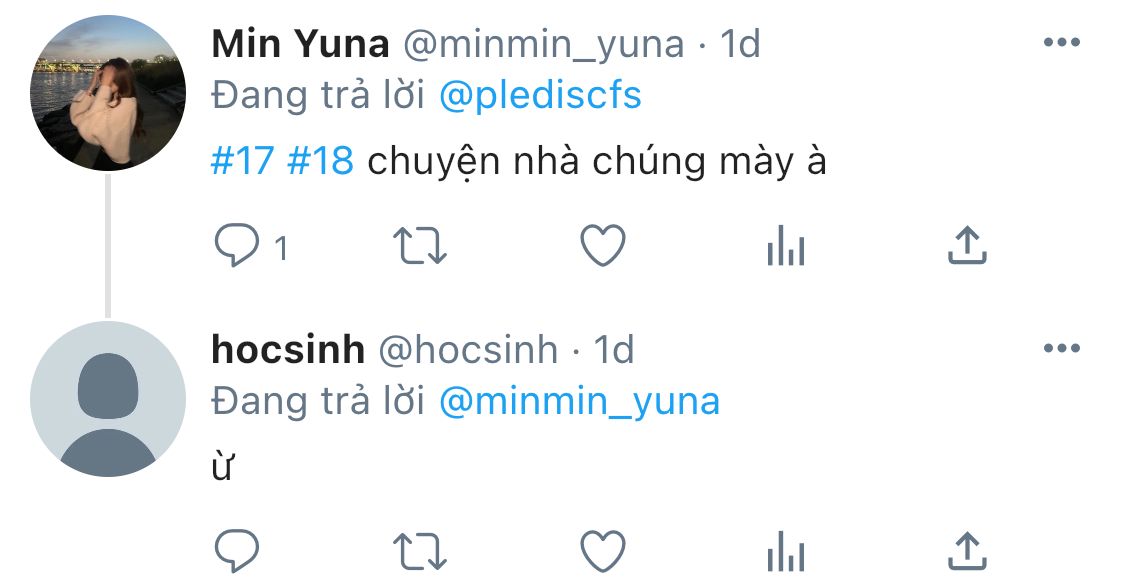Open more options for Min Yuna's tweet

tap(1062, 42)
